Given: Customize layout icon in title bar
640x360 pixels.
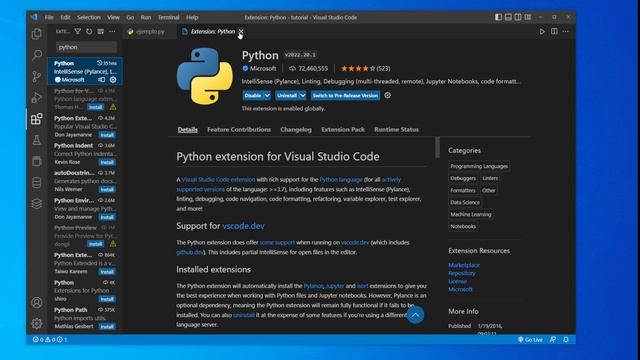Looking at the screenshot, I should point(528,17).
